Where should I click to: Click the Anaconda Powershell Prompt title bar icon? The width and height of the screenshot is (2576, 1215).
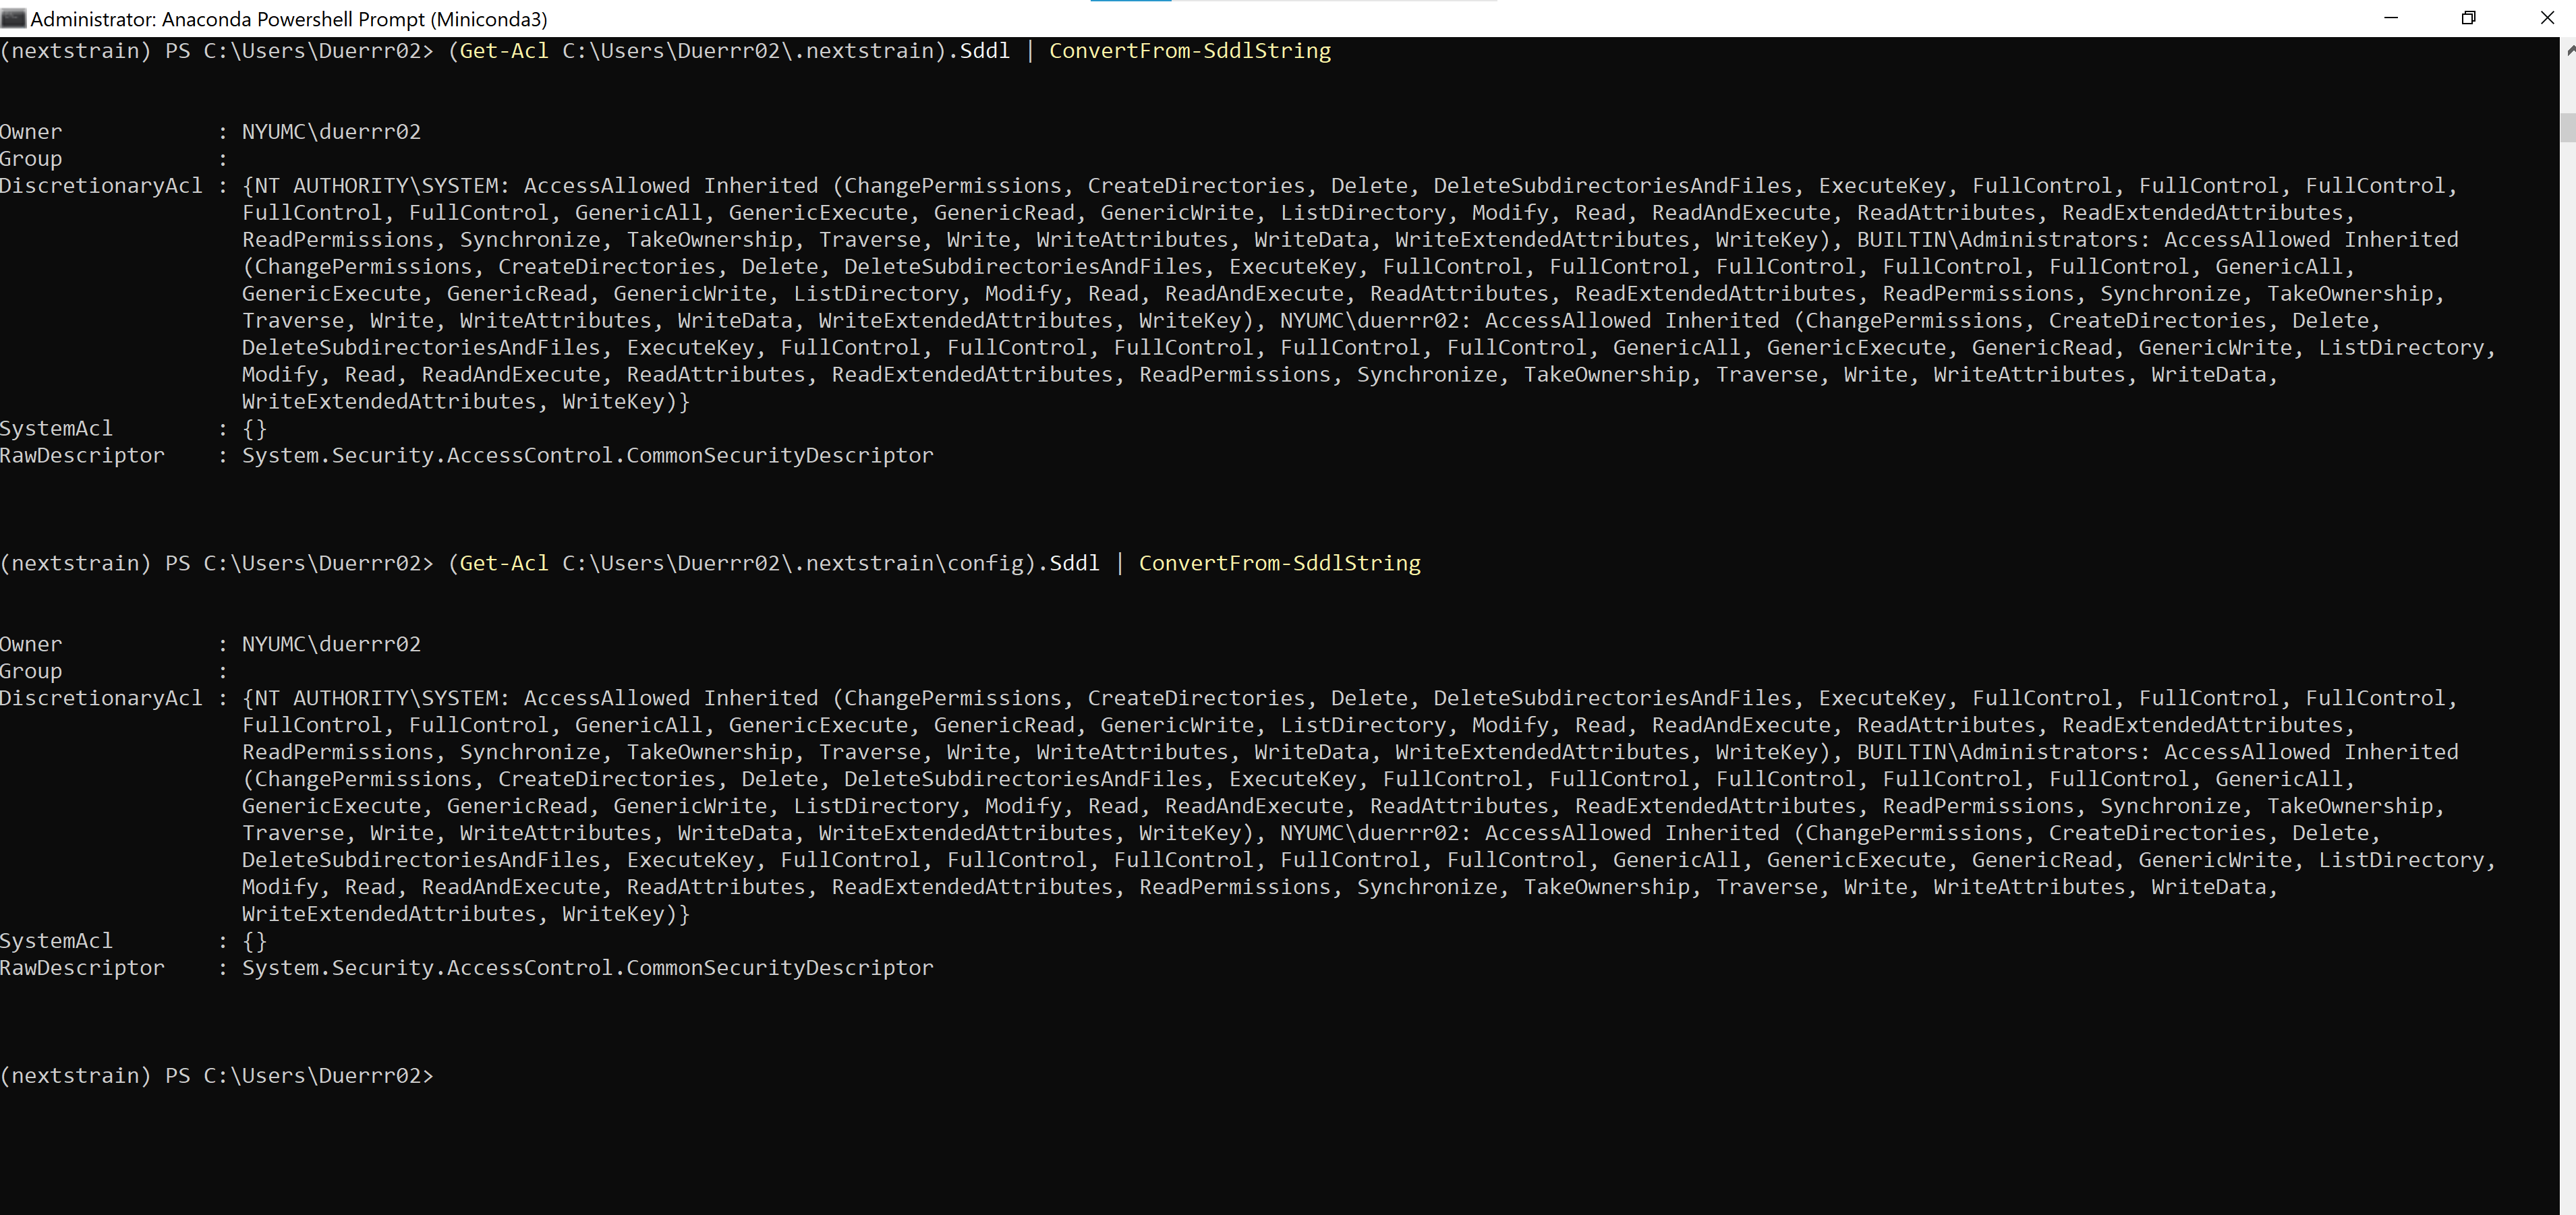(x=14, y=18)
